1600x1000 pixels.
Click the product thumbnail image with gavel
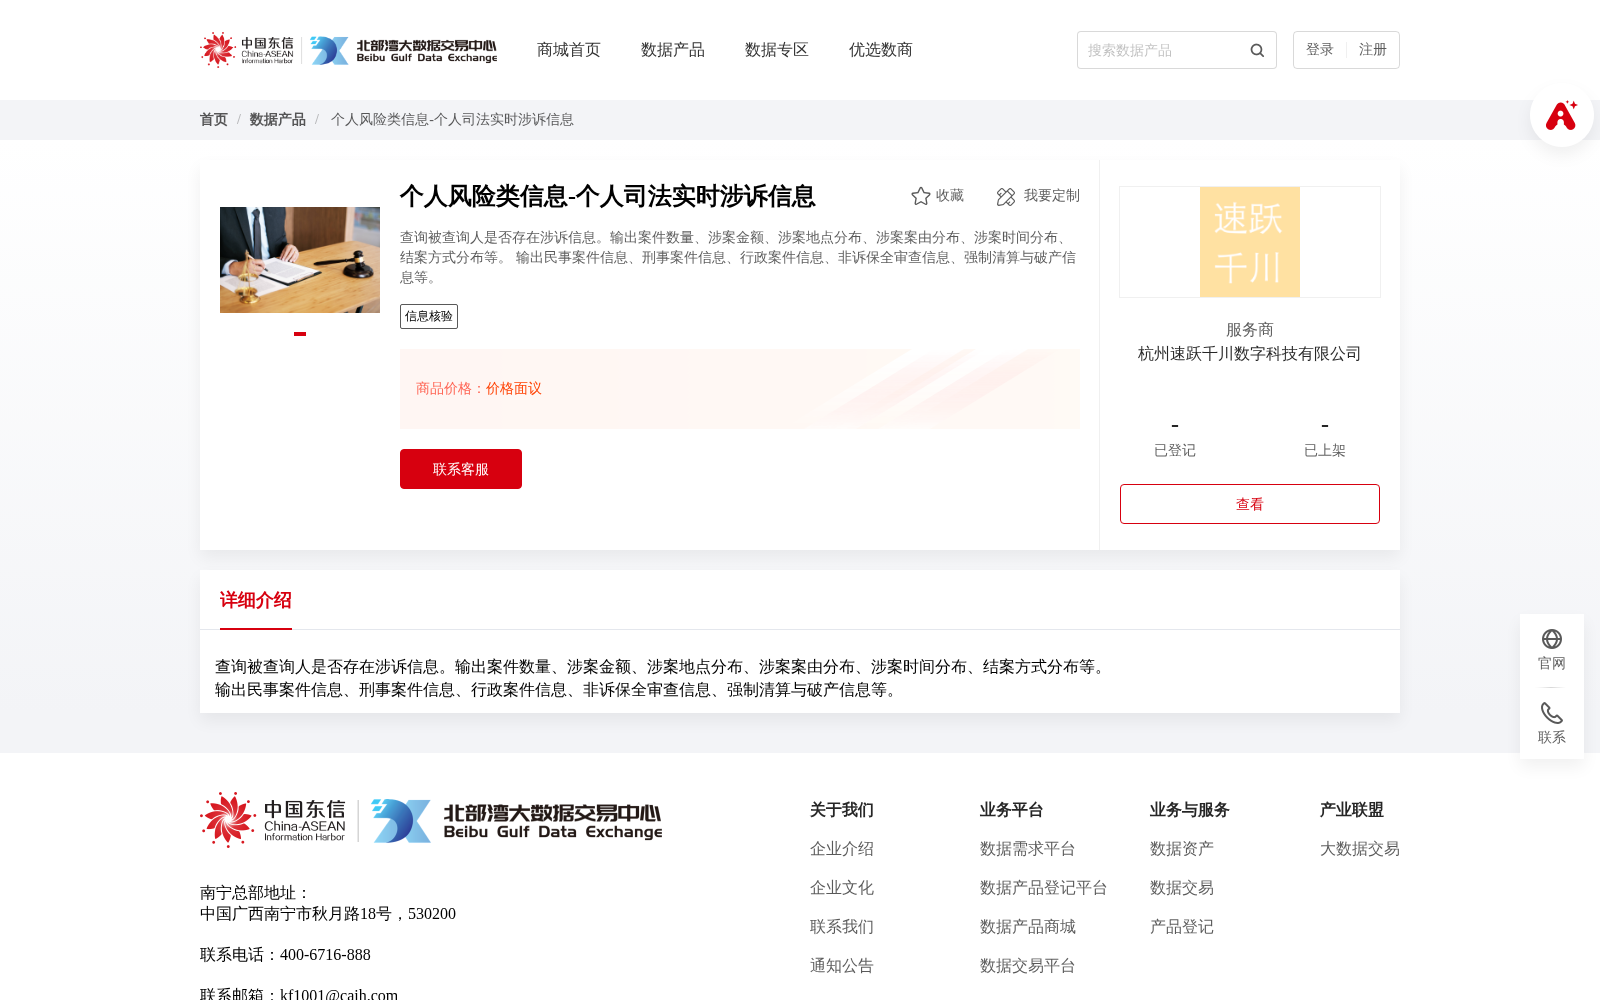pyautogui.click(x=300, y=260)
